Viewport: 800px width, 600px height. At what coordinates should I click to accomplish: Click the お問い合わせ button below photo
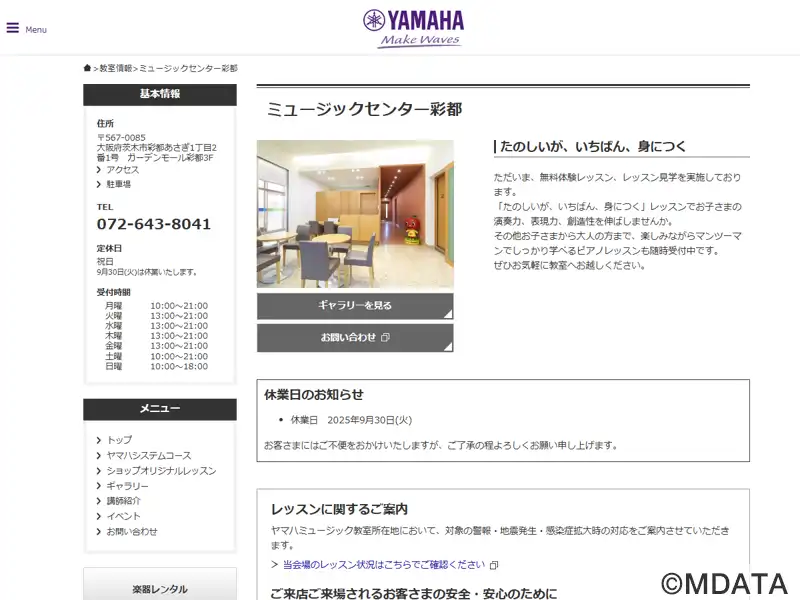(355, 338)
